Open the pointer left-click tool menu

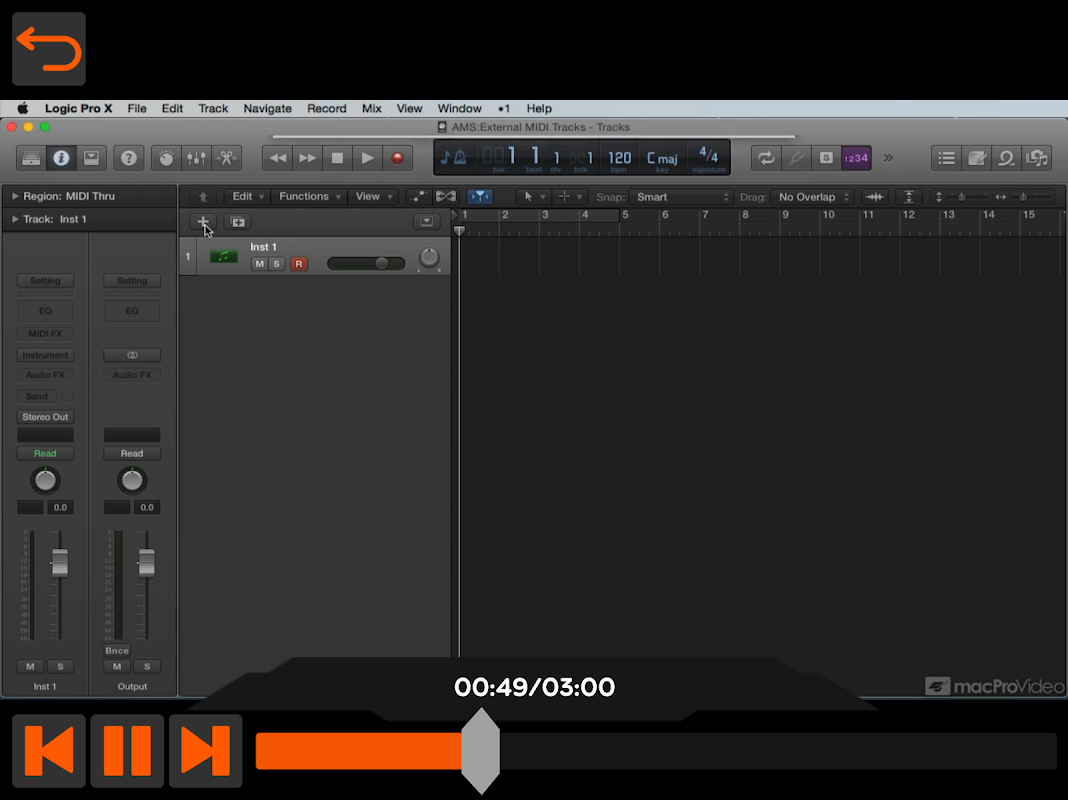tap(533, 197)
